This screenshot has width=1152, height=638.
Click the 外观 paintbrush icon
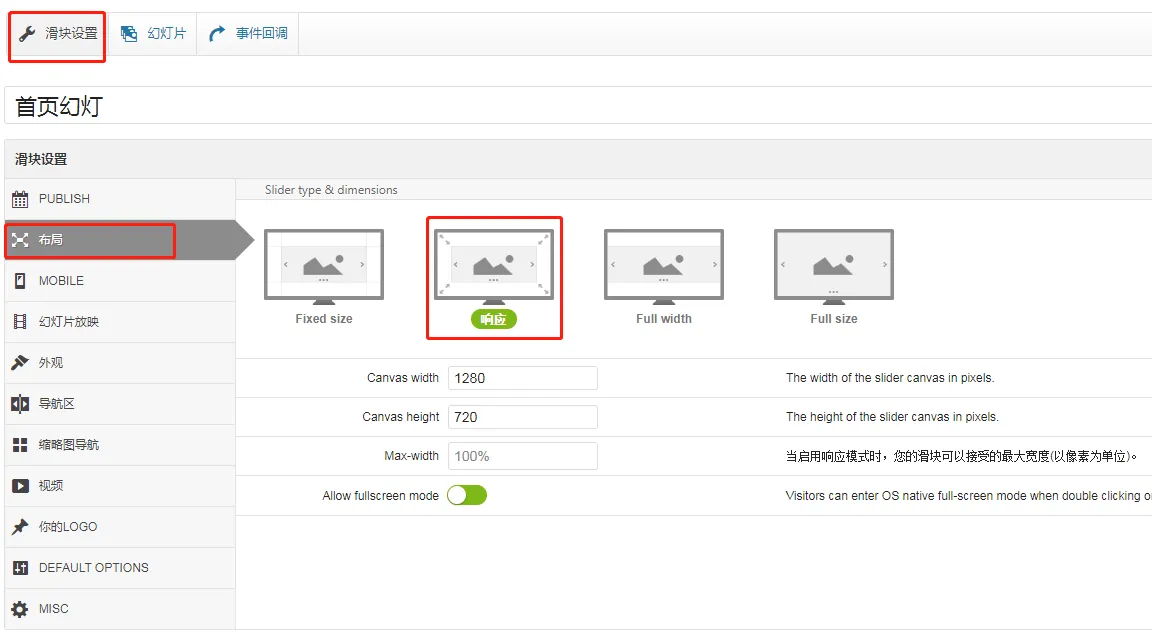pos(20,363)
